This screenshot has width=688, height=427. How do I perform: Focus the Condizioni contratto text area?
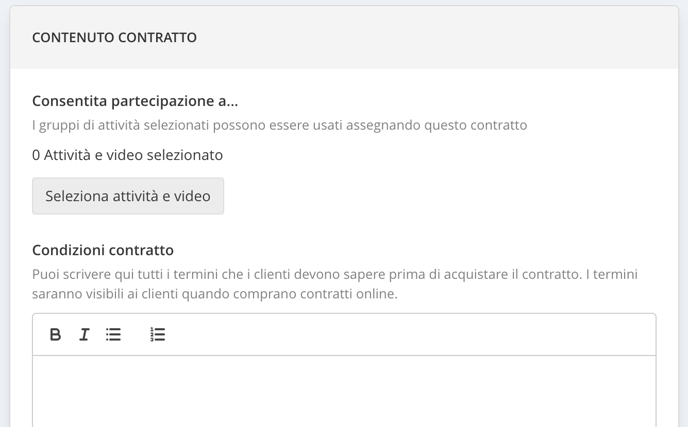pos(344,391)
